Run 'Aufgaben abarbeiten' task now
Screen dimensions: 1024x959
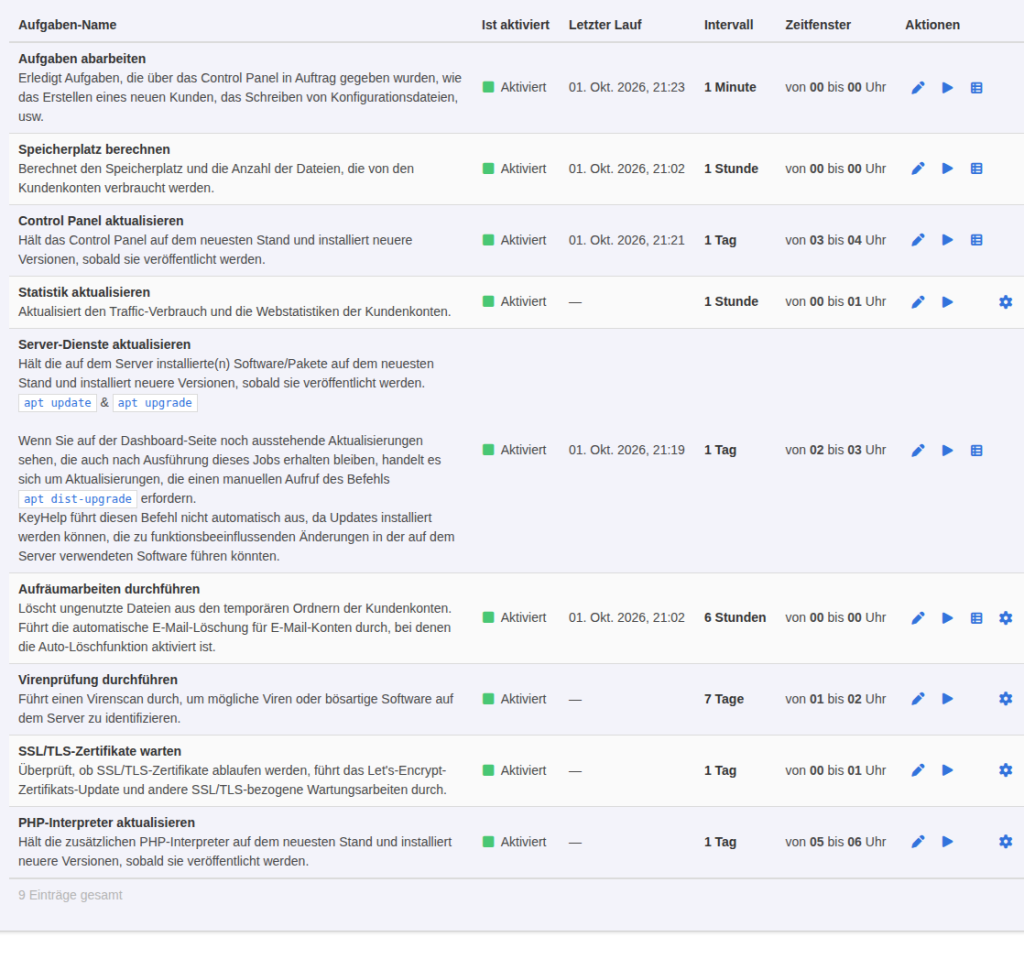click(947, 88)
